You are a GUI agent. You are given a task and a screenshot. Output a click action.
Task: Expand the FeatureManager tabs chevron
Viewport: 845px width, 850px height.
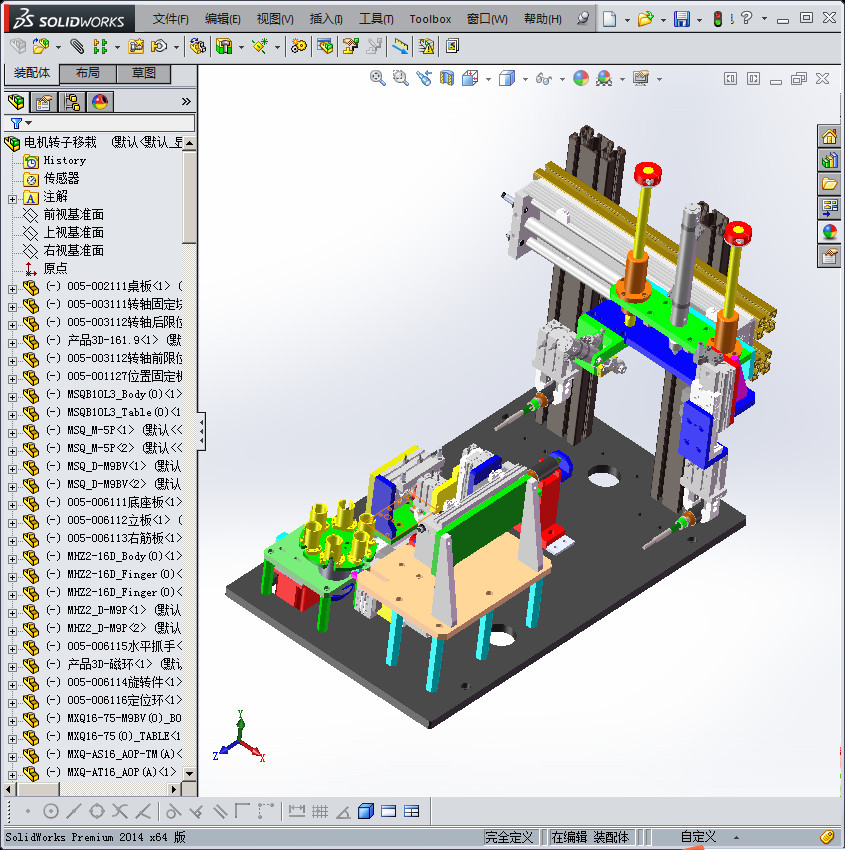[186, 101]
